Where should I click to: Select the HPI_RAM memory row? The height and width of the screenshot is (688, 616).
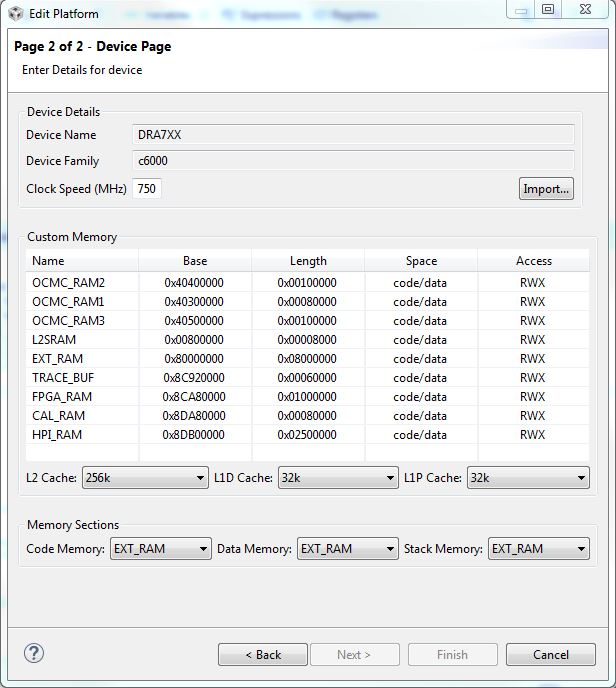308,435
